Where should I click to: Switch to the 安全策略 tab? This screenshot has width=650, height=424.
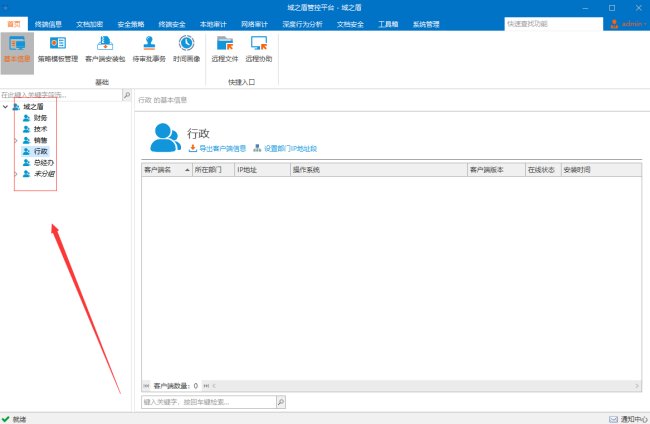coord(131,24)
